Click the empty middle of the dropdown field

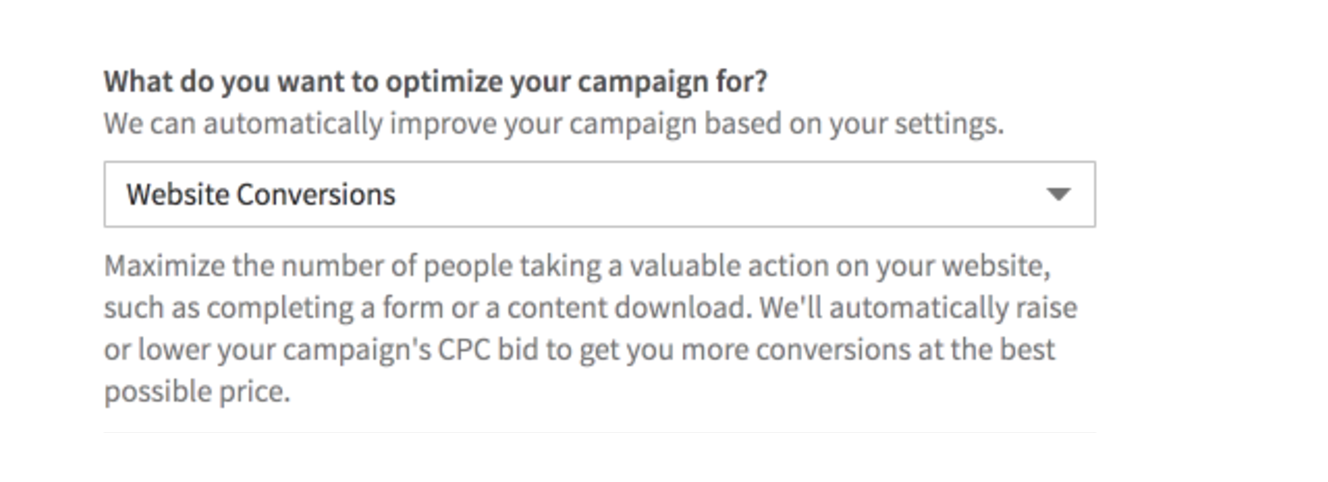click(700, 194)
